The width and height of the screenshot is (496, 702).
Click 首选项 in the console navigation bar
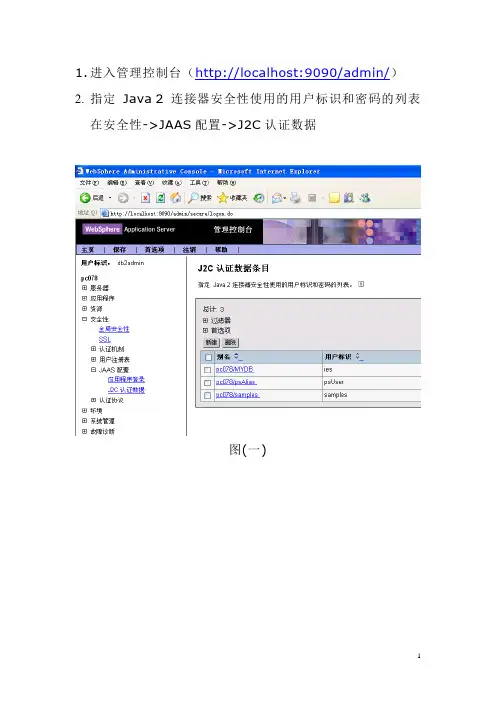point(154,249)
